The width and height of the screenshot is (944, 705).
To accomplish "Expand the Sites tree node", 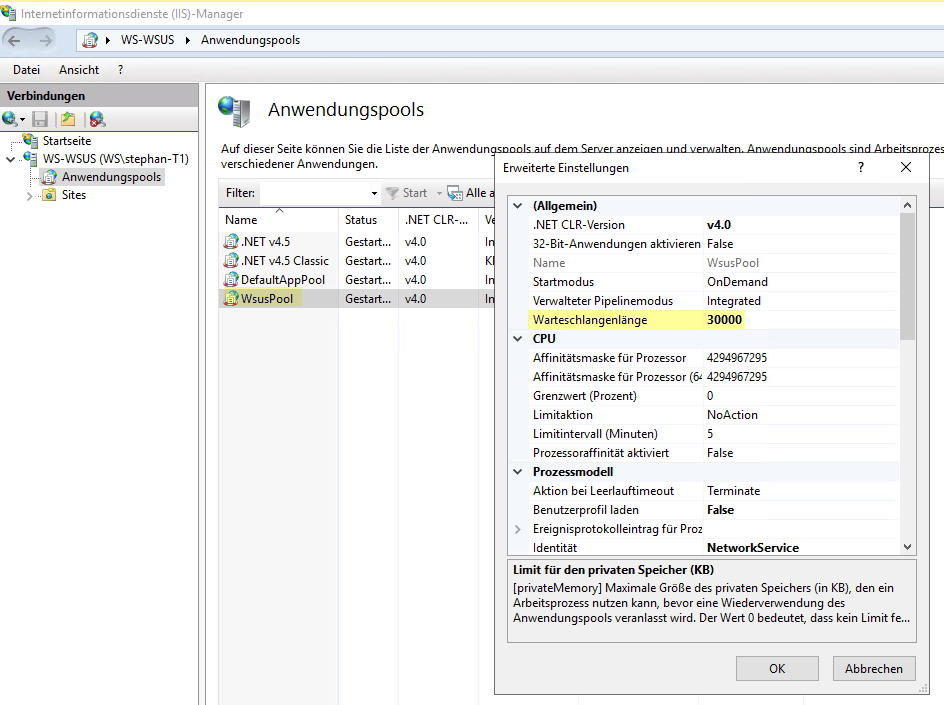I will pos(29,196).
